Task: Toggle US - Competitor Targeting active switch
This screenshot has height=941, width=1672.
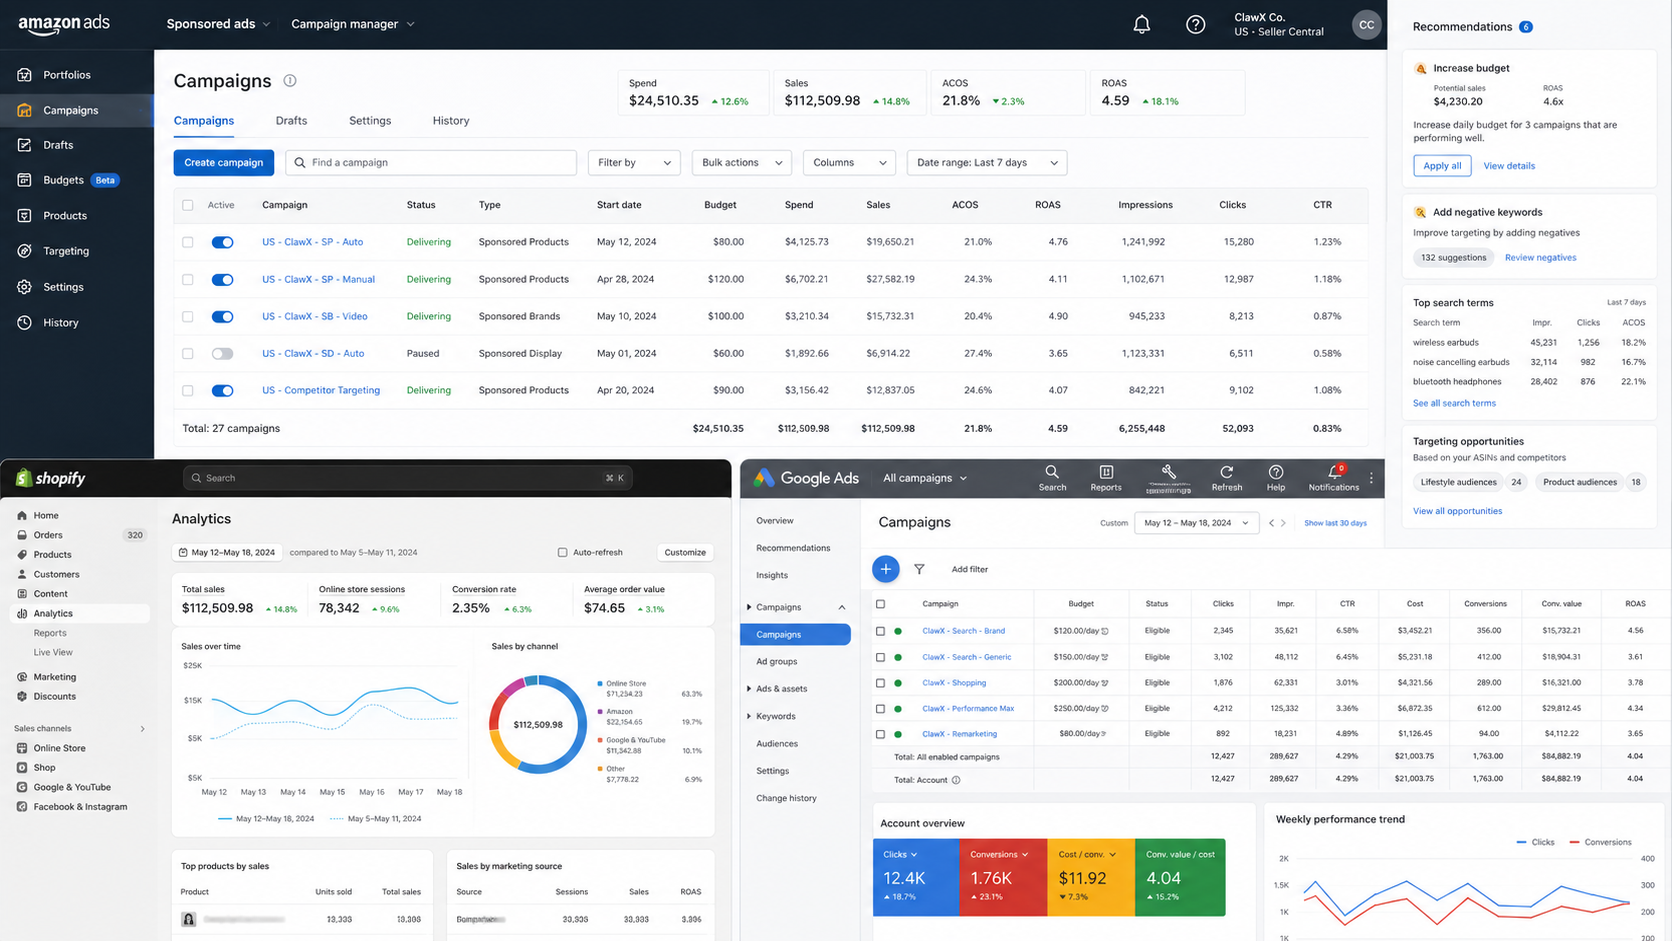Action: (x=222, y=390)
